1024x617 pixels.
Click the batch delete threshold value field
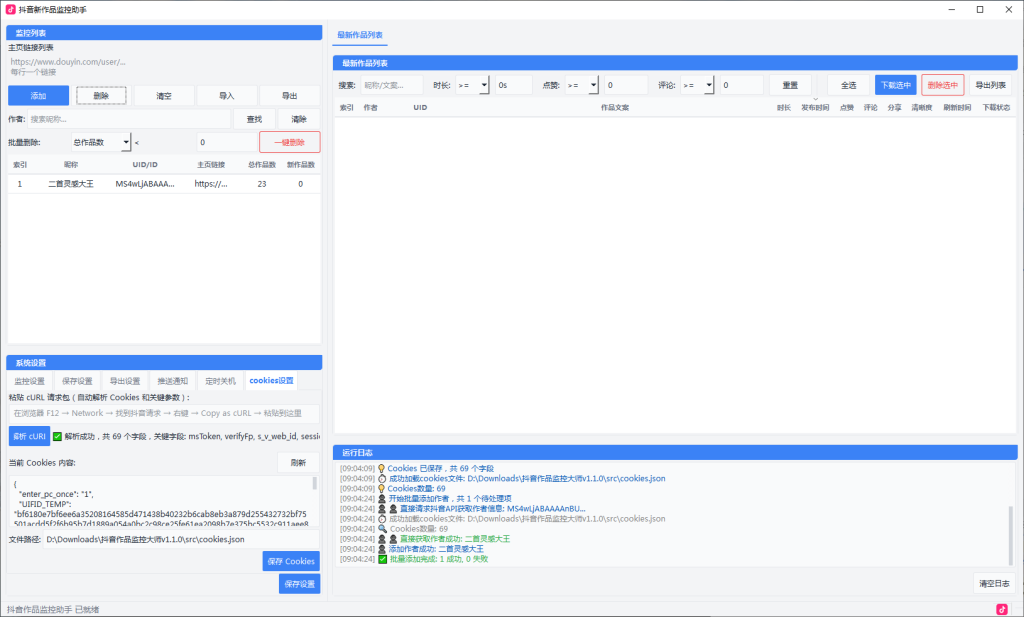tap(227, 142)
